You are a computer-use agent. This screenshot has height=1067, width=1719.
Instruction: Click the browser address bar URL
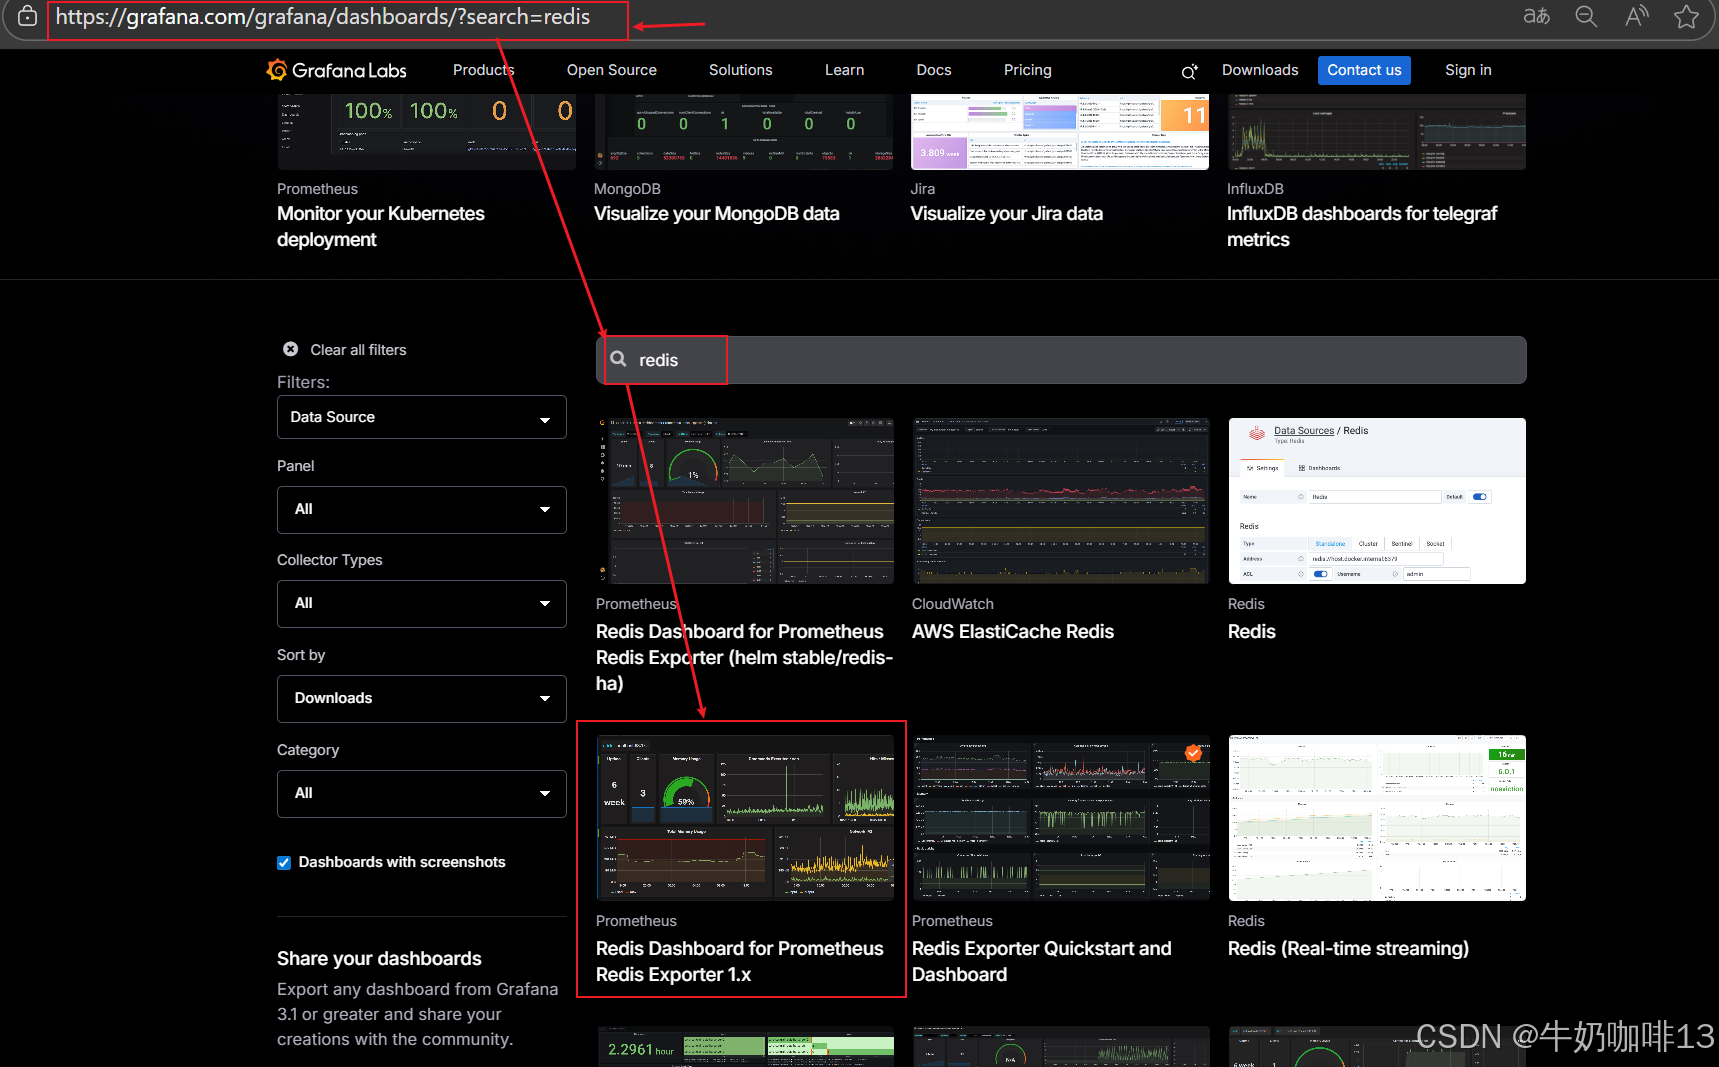pyautogui.click(x=323, y=17)
